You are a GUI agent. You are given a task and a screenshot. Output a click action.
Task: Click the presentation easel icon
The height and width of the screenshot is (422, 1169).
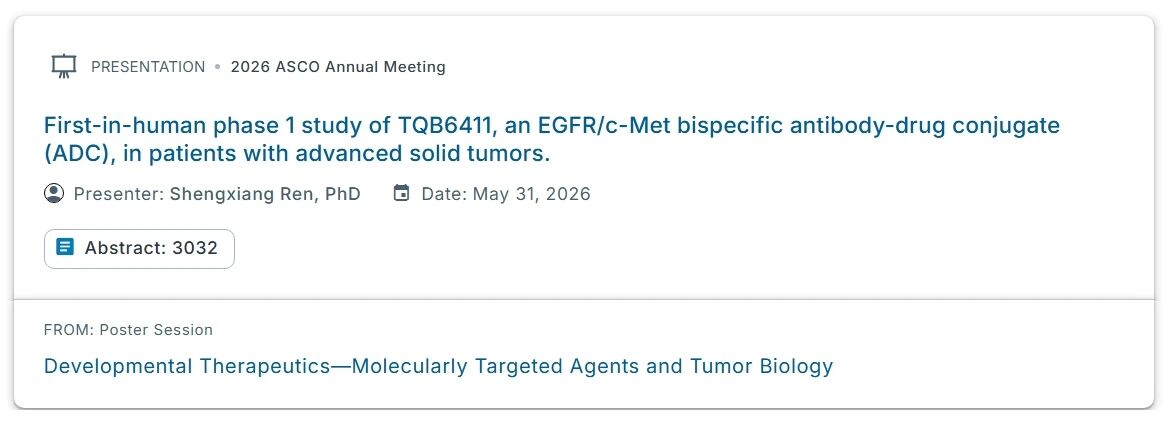(63, 67)
